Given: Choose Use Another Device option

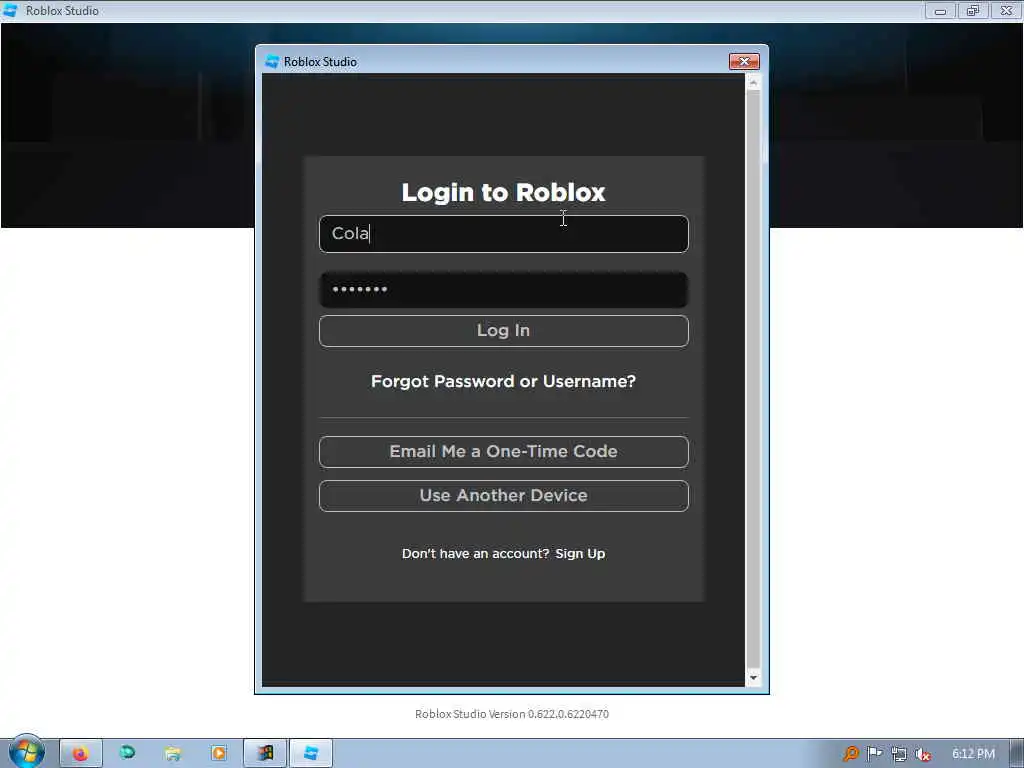Looking at the screenshot, I should tap(504, 496).
